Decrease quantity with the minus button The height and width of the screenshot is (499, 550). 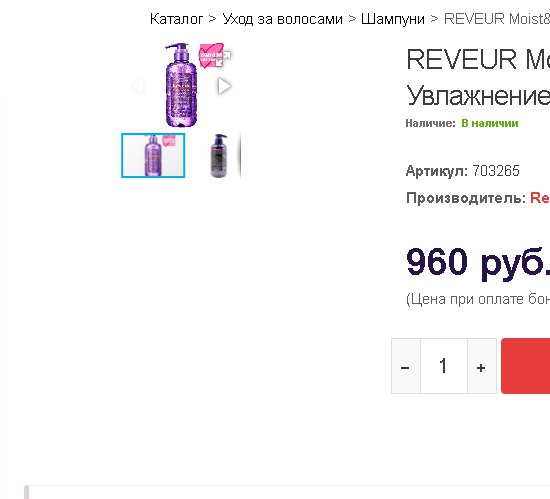tap(405, 366)
